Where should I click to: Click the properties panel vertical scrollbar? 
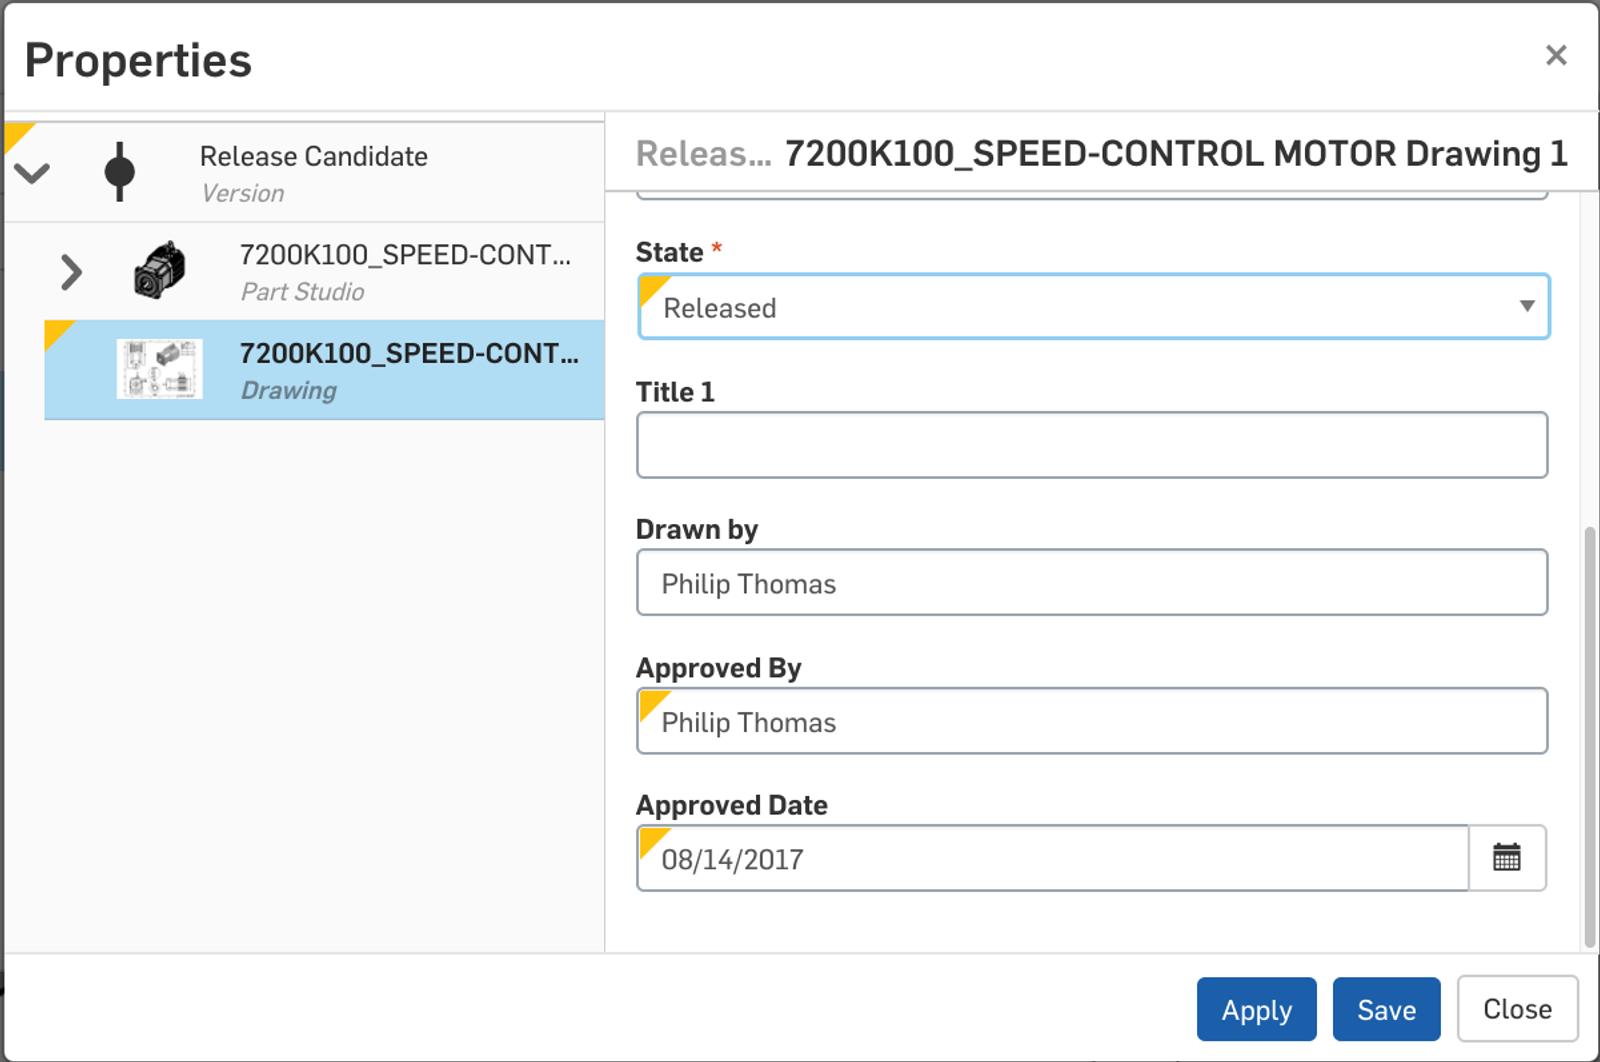click(1589, 735)
